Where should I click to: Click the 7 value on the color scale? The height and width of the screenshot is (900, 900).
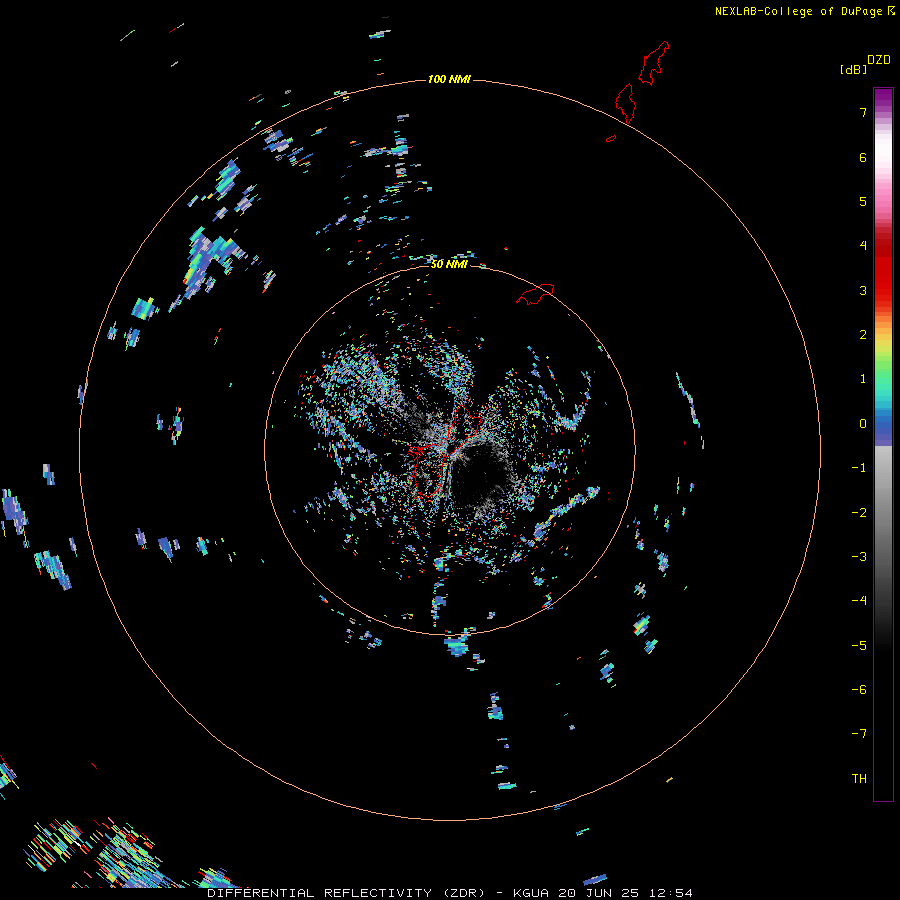click(863, 112)
